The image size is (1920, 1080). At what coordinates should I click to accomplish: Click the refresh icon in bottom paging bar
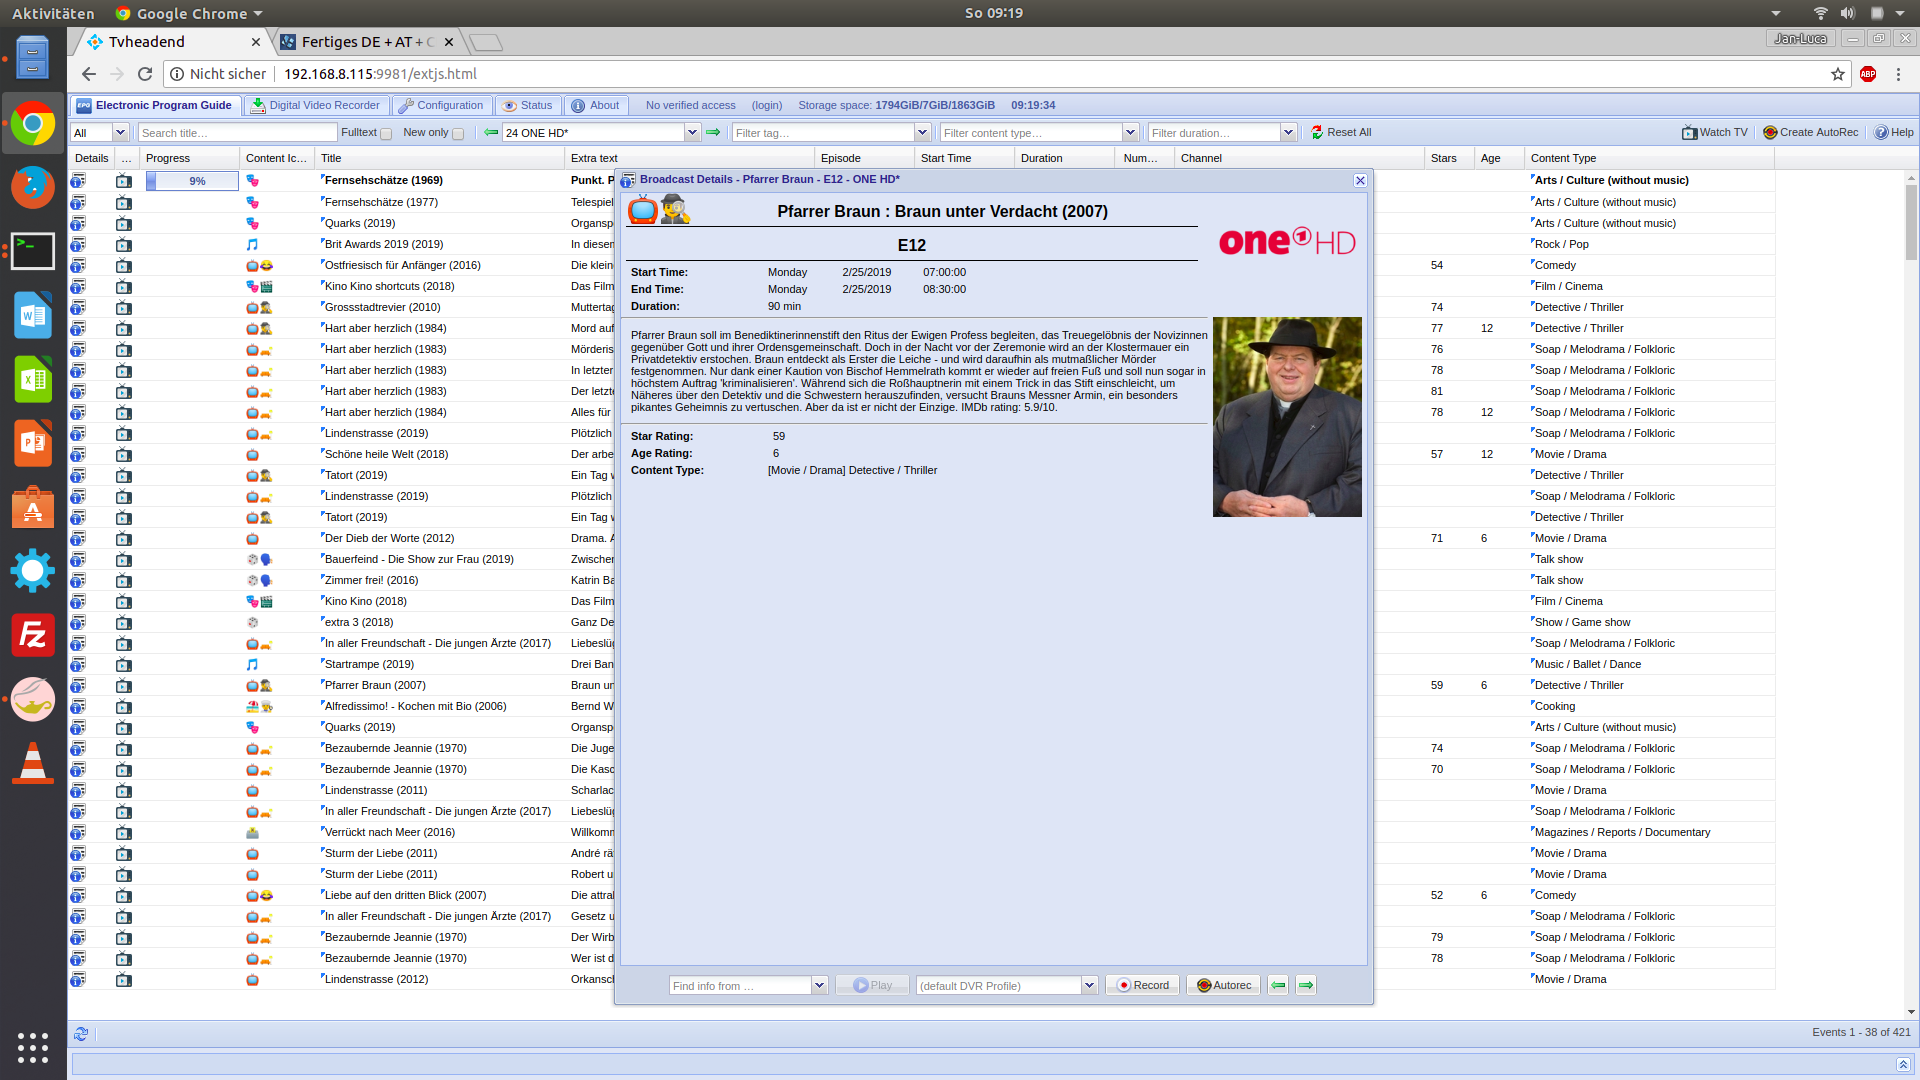click(x=81, y=1033)
